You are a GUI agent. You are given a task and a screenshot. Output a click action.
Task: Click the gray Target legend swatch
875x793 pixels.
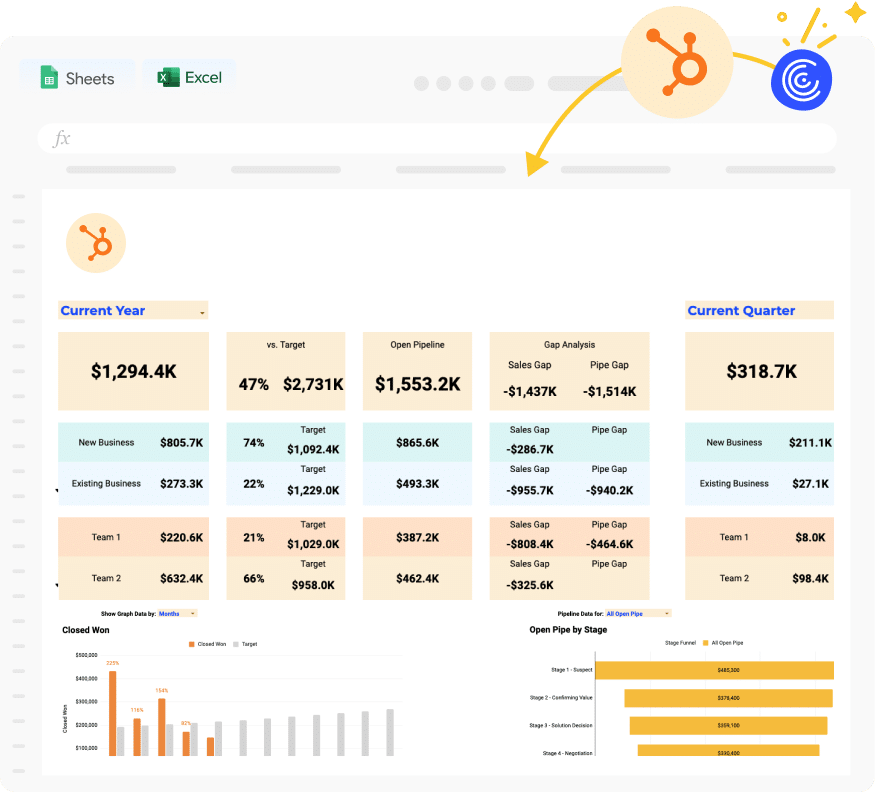click(235, 645)
